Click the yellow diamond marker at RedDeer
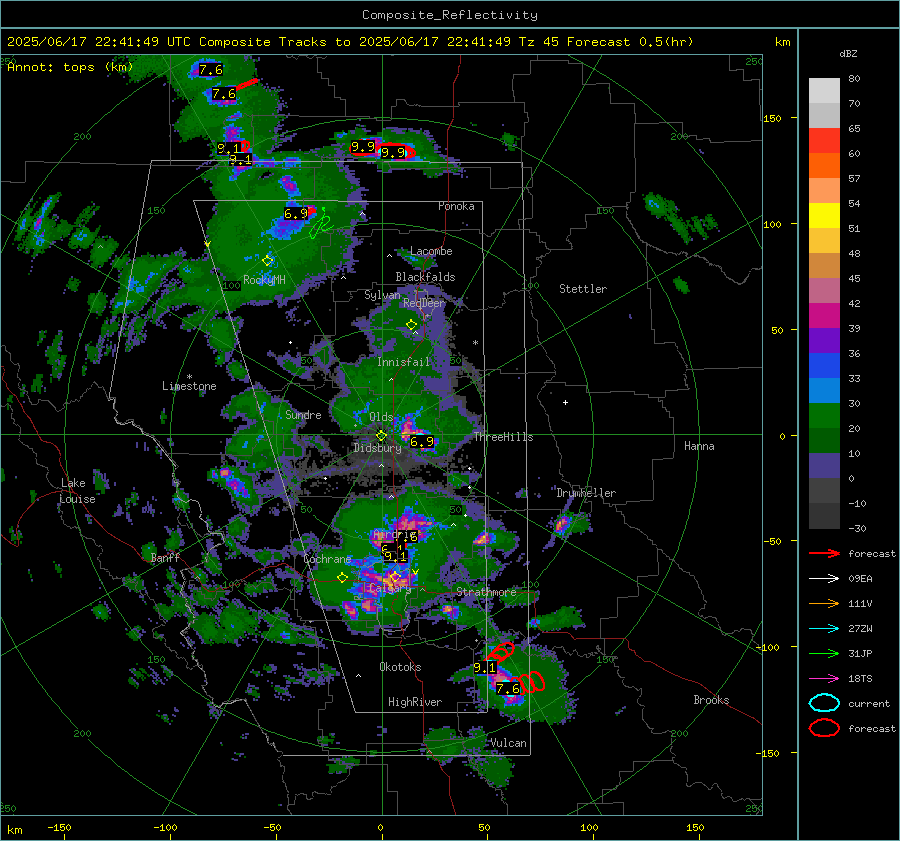The width and height of the screenshot is (900, 841). click(x=411, y=325)
